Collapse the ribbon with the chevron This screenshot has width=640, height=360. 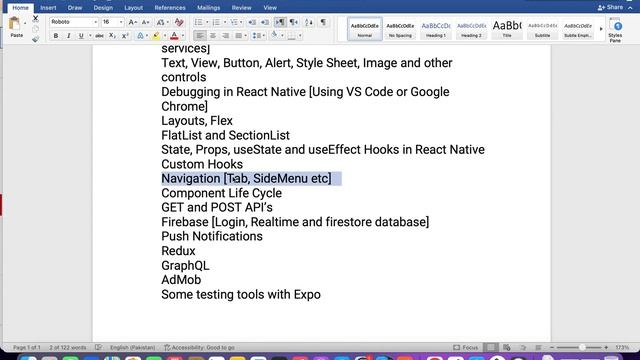tap(630, 8)
